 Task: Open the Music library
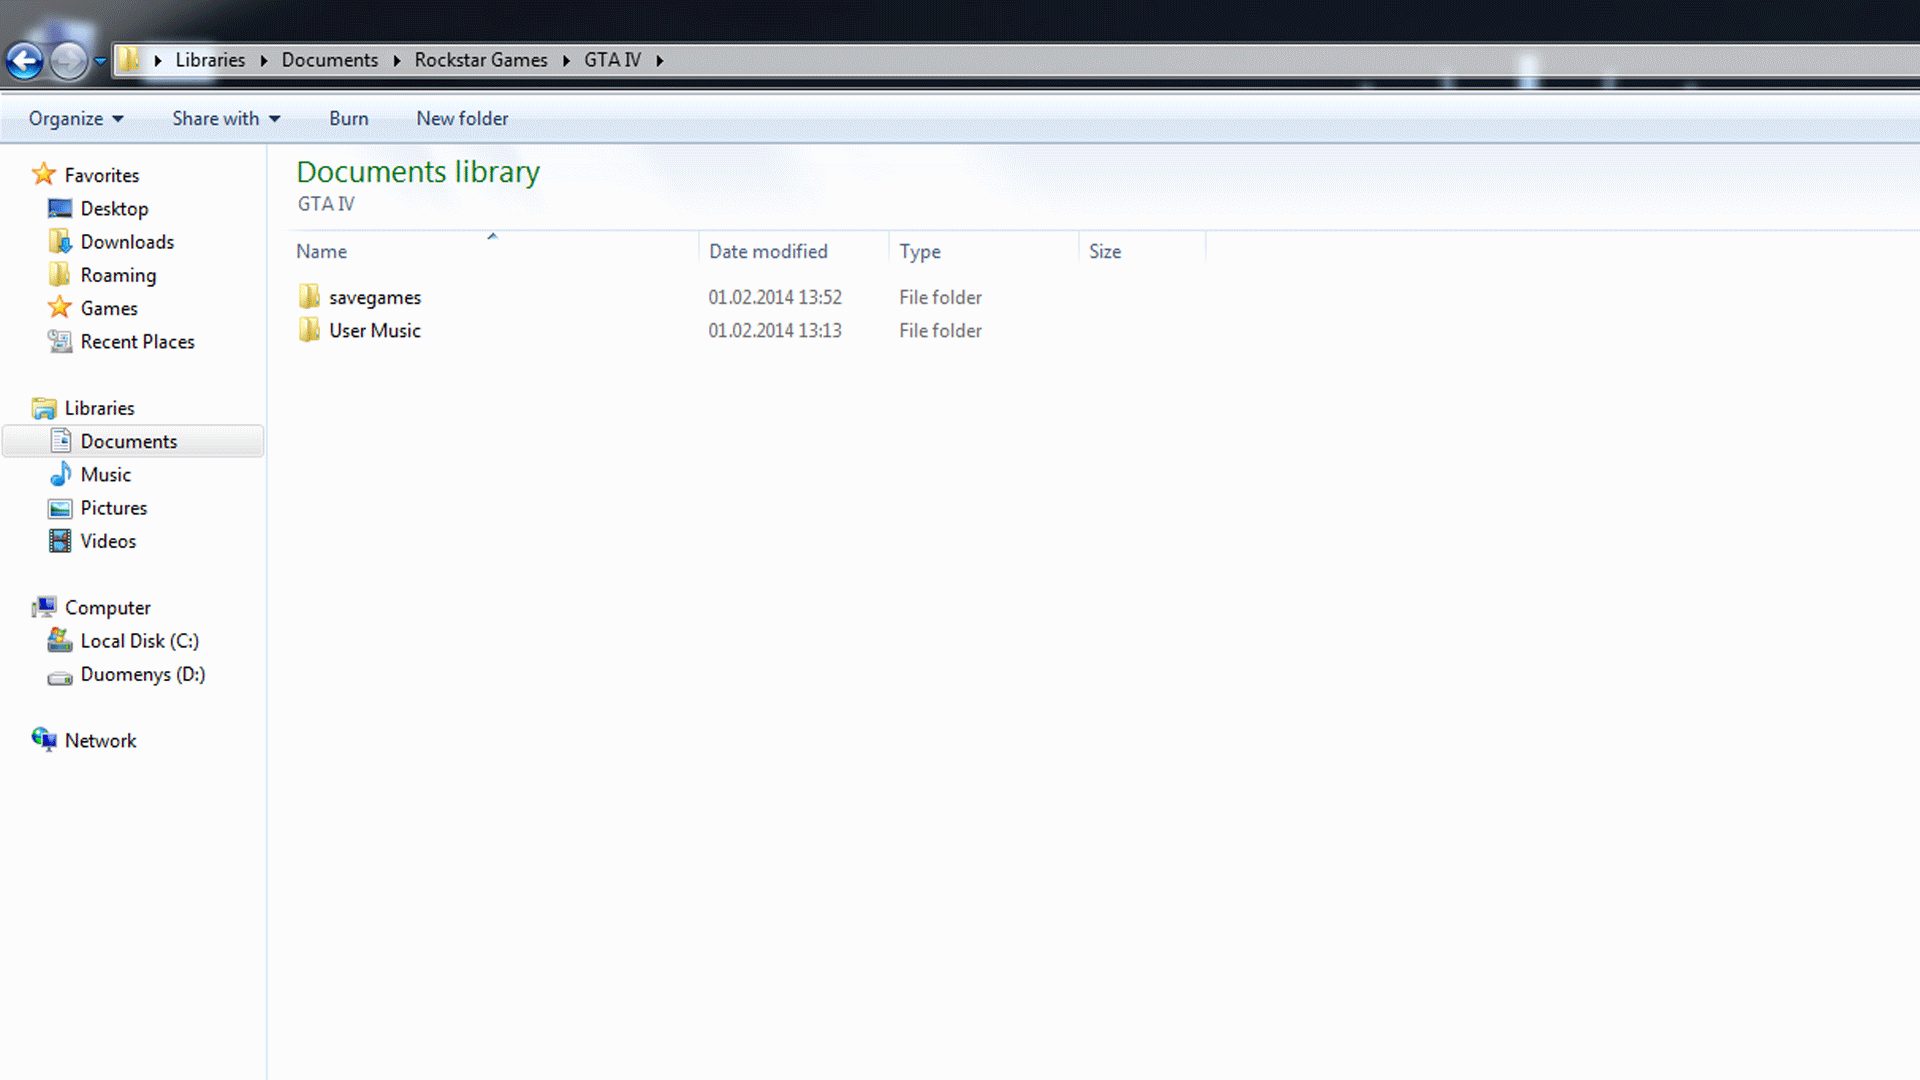(x=105, y=474)
